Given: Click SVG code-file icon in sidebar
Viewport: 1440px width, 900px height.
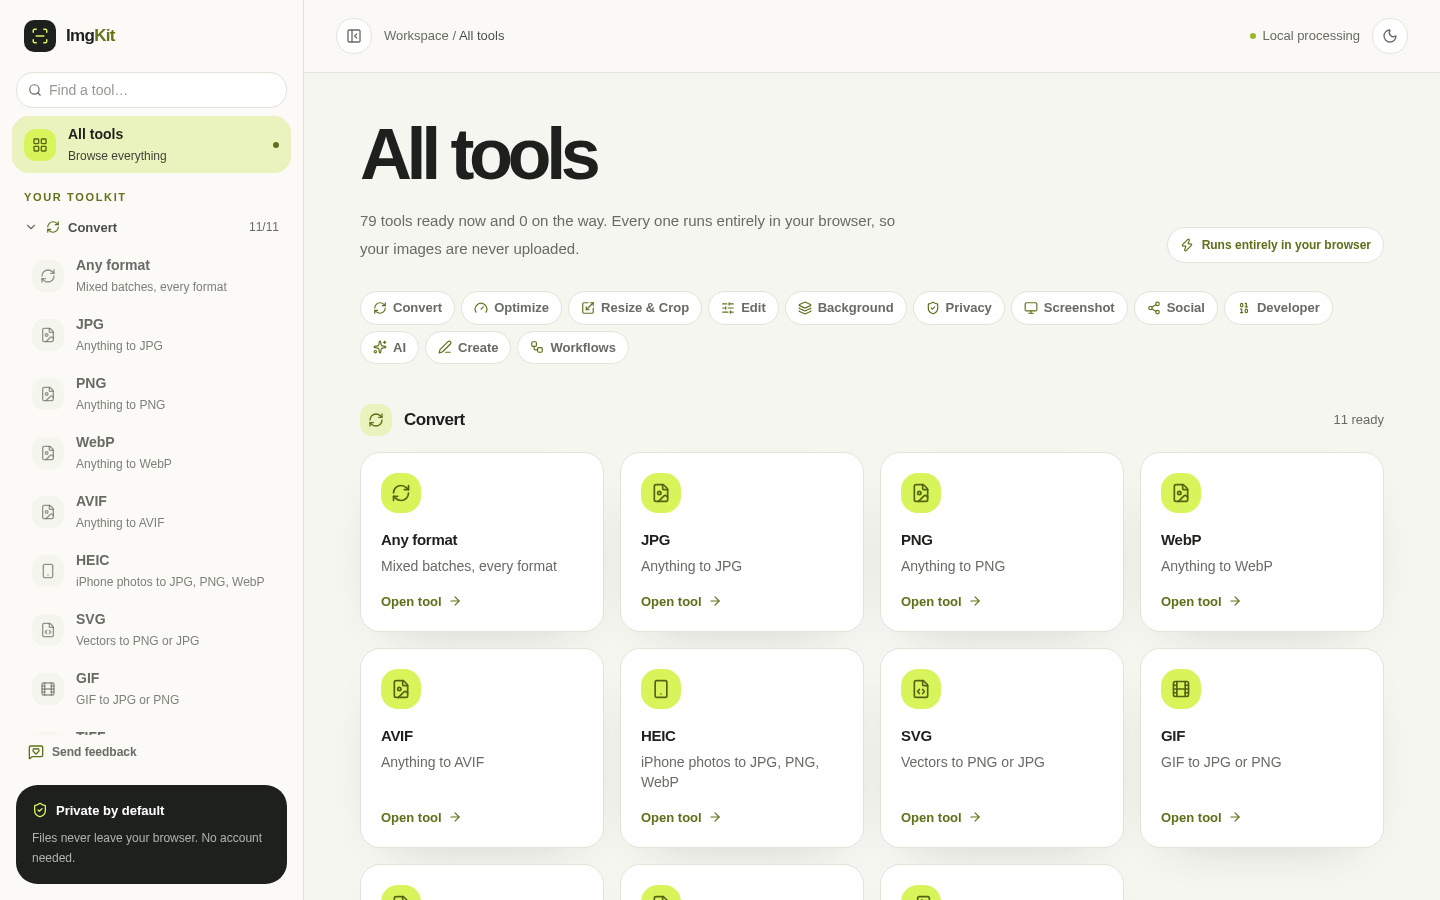Looking at the screenshot, I should pyautogui.click(x=48, y=630).
